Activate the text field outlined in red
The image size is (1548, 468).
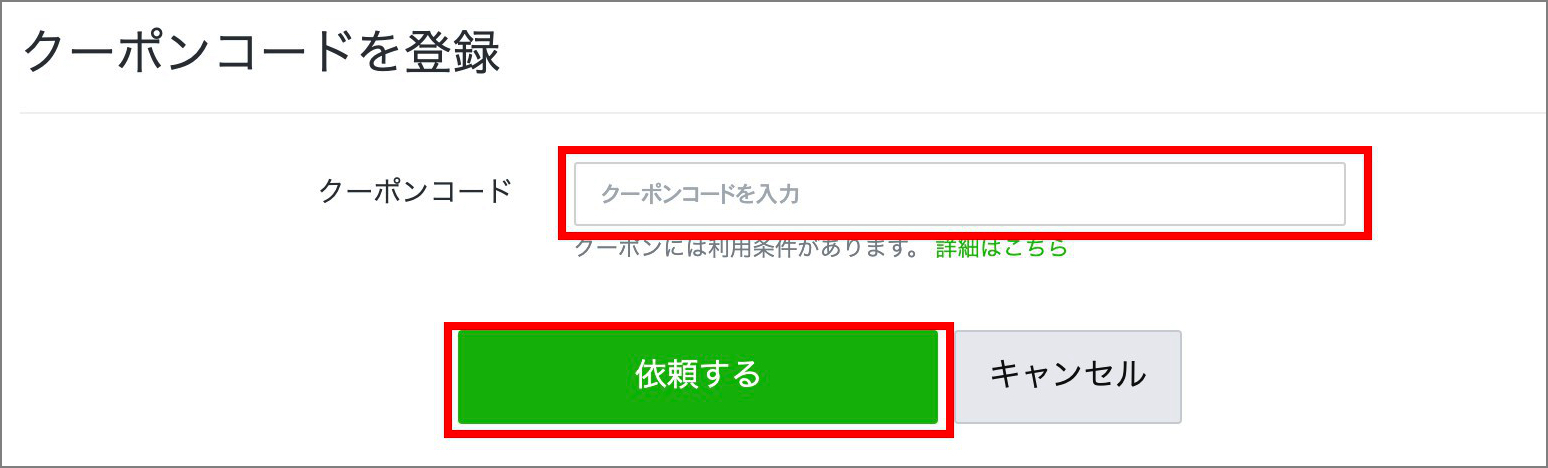960,194
